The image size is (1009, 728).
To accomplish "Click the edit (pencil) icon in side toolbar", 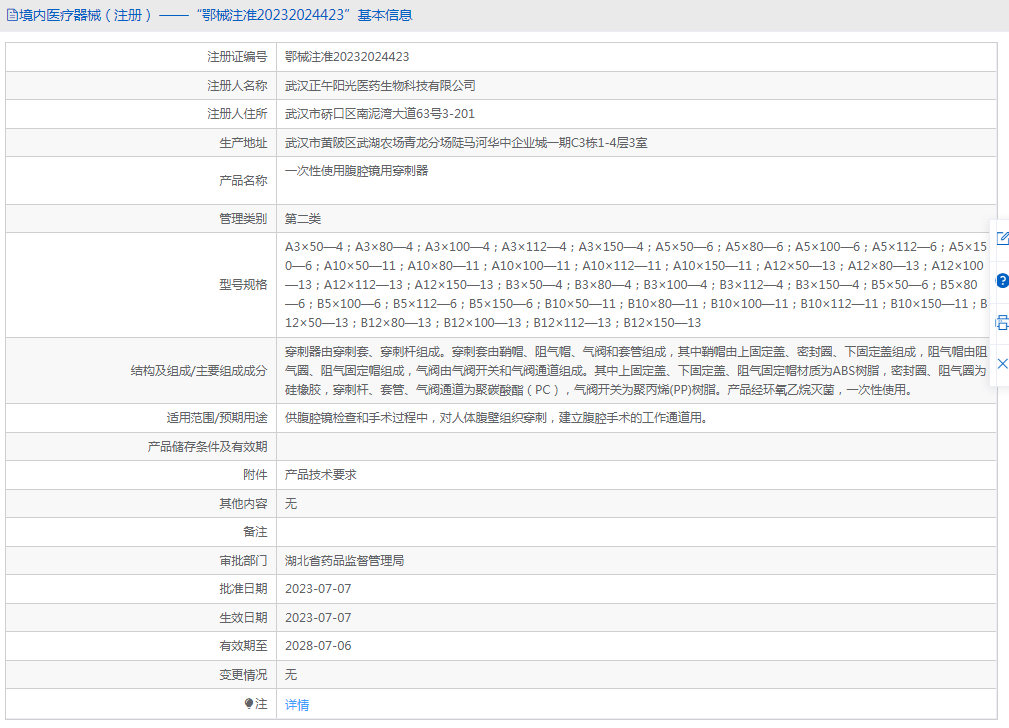I will click(1002, 238).
